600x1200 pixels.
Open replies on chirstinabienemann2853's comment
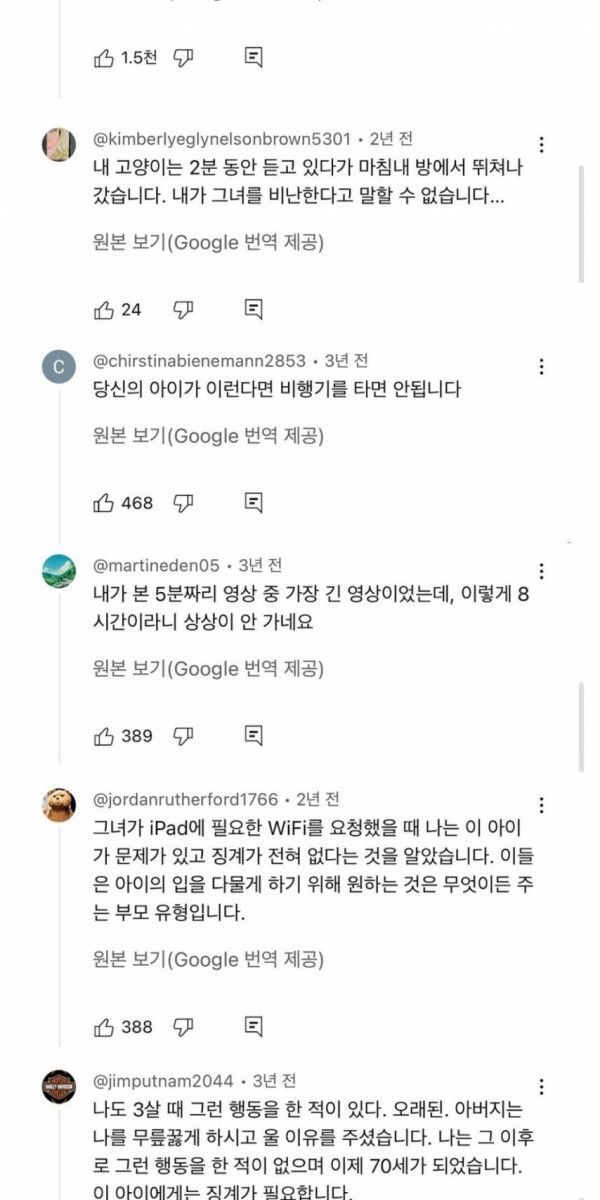pyautogui.click(x=254, y=502)
